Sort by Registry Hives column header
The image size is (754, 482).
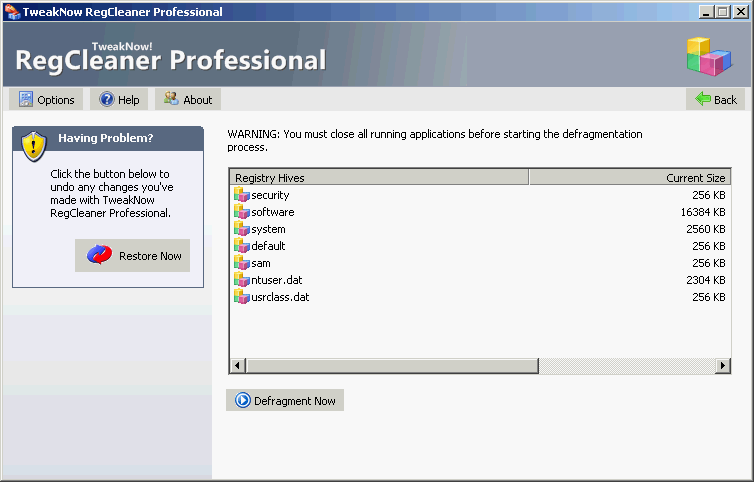pos(379,178)
